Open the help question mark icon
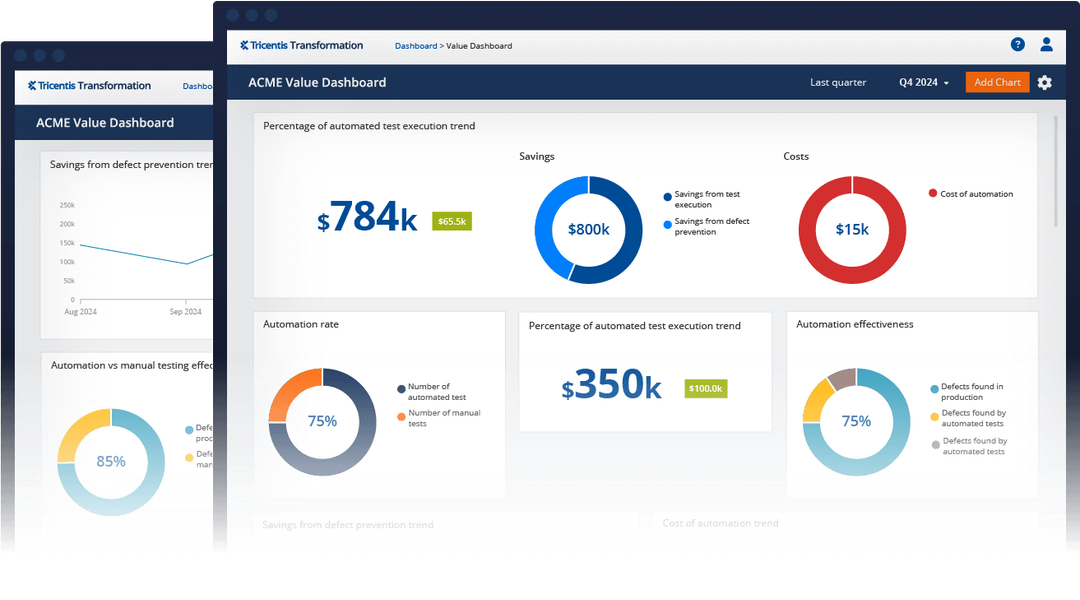The width and height of the screenshot is (1080, 600). 1018,44
